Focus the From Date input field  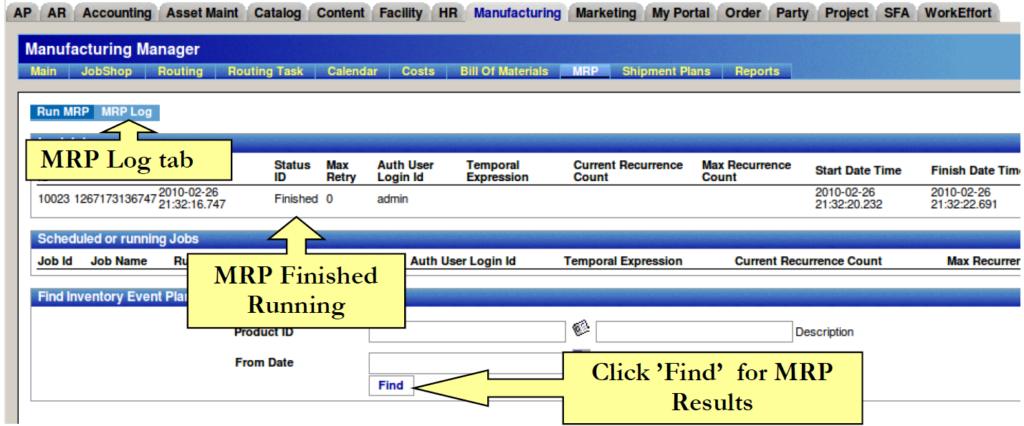pyautogui.click(x=466, y=362)
